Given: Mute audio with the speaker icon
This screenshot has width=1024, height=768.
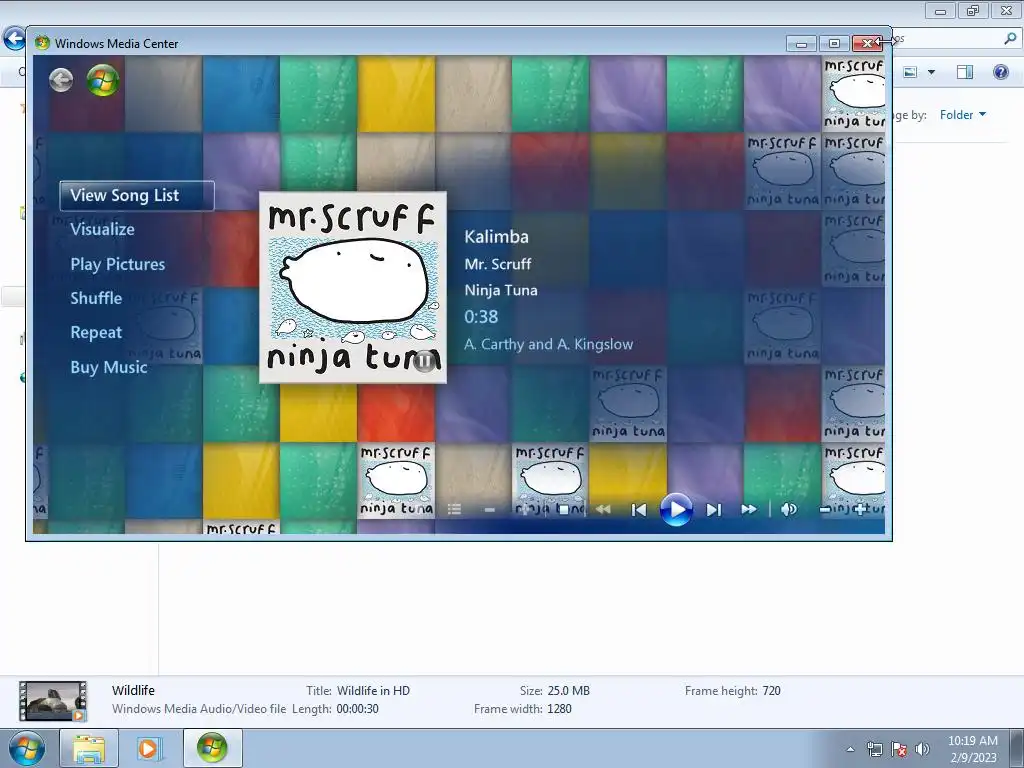Looking at the screenshot, I should (788, 509).
